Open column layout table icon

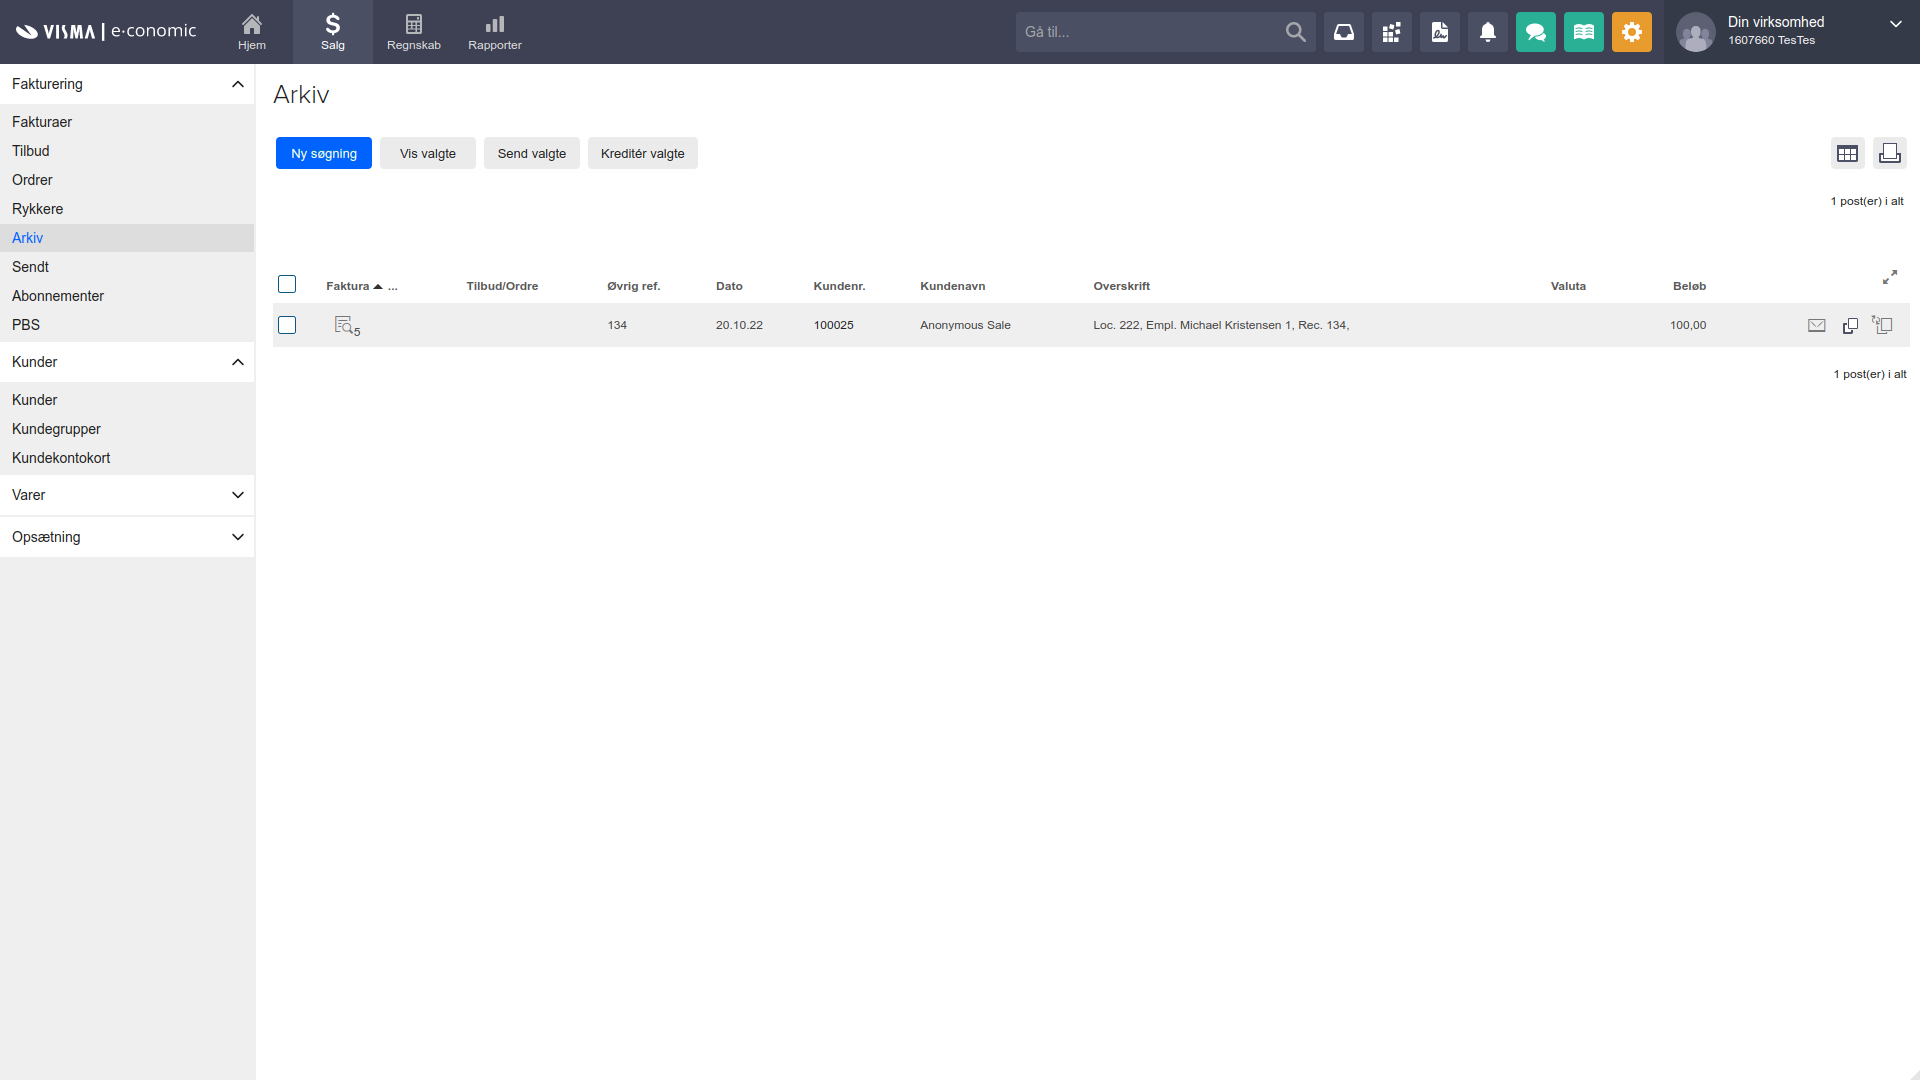point(1847,153)
